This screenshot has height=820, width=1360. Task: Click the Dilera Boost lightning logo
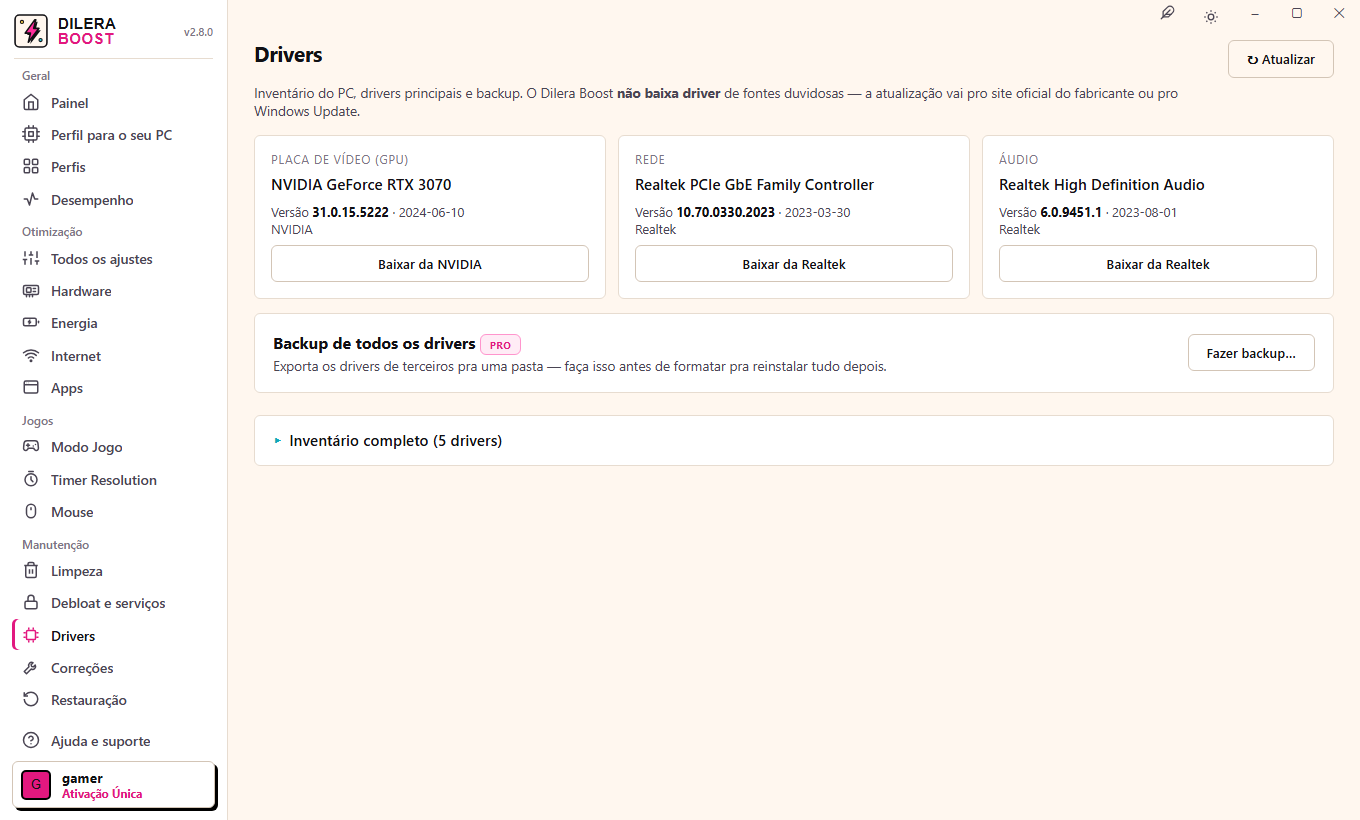(x=32, y=31)
